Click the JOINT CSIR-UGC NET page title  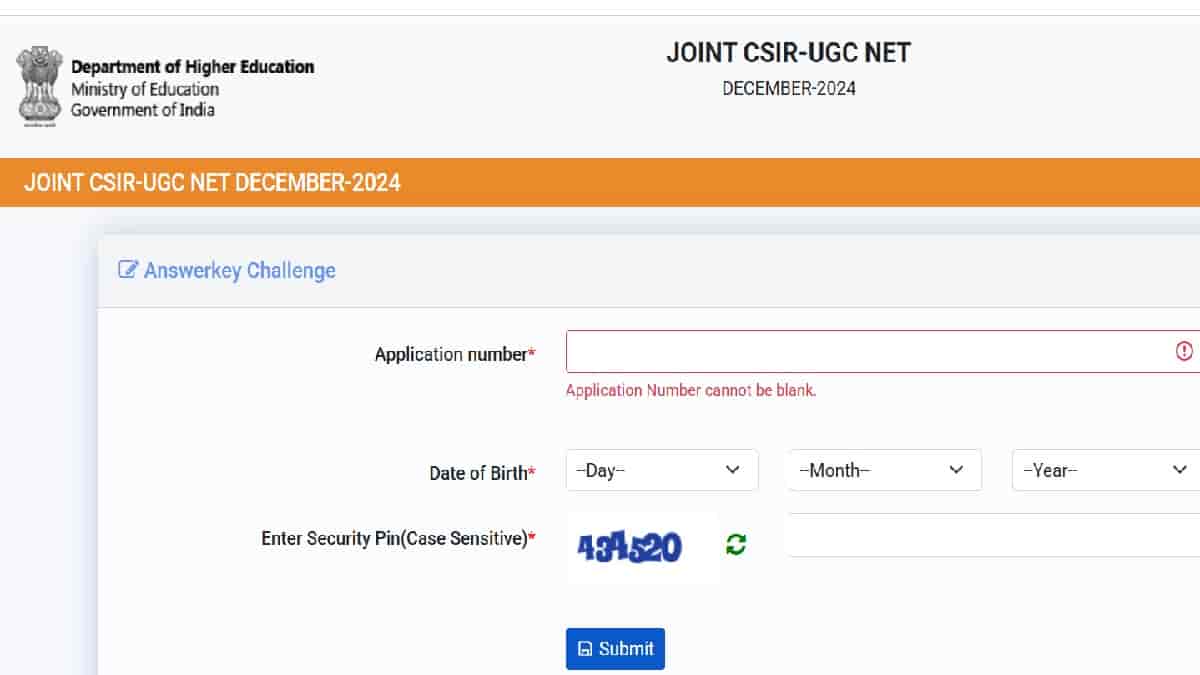coord(789,52)
